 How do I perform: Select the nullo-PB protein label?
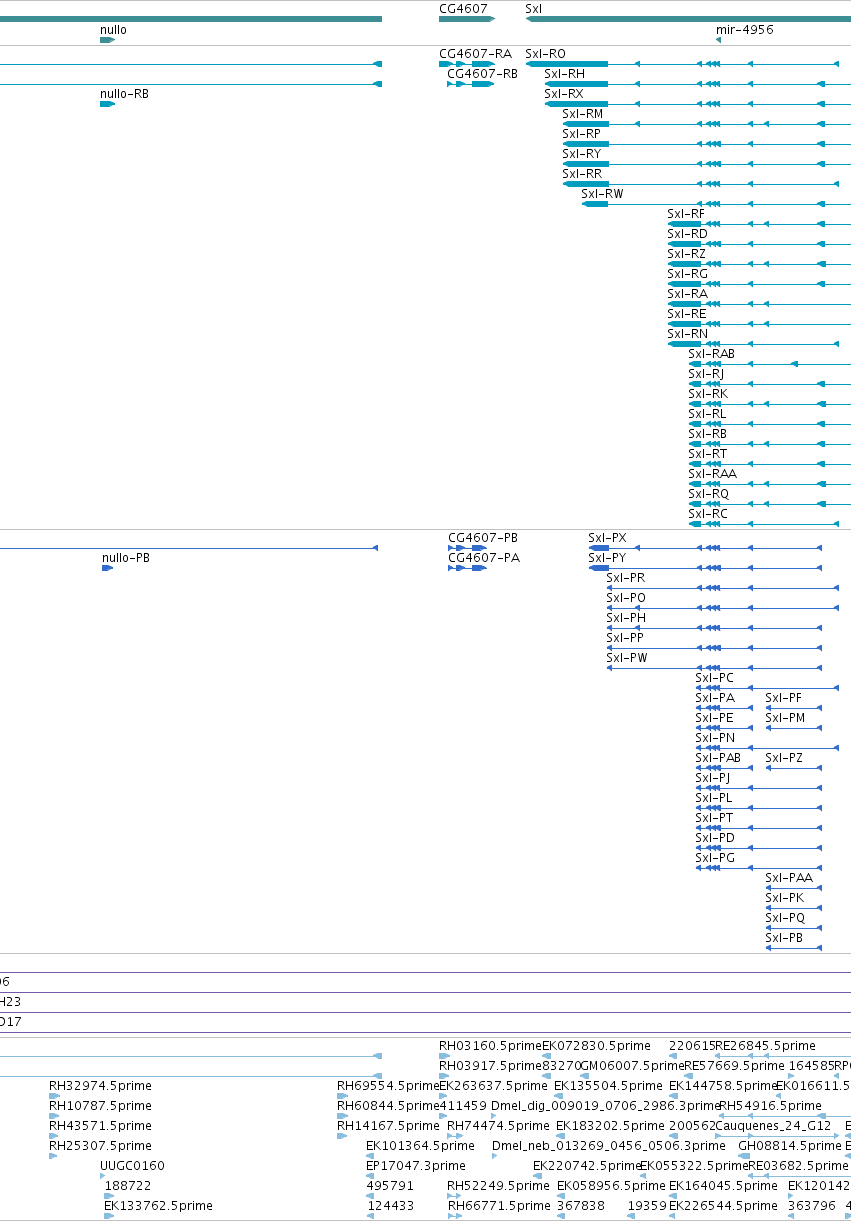[x=126, y=558]
